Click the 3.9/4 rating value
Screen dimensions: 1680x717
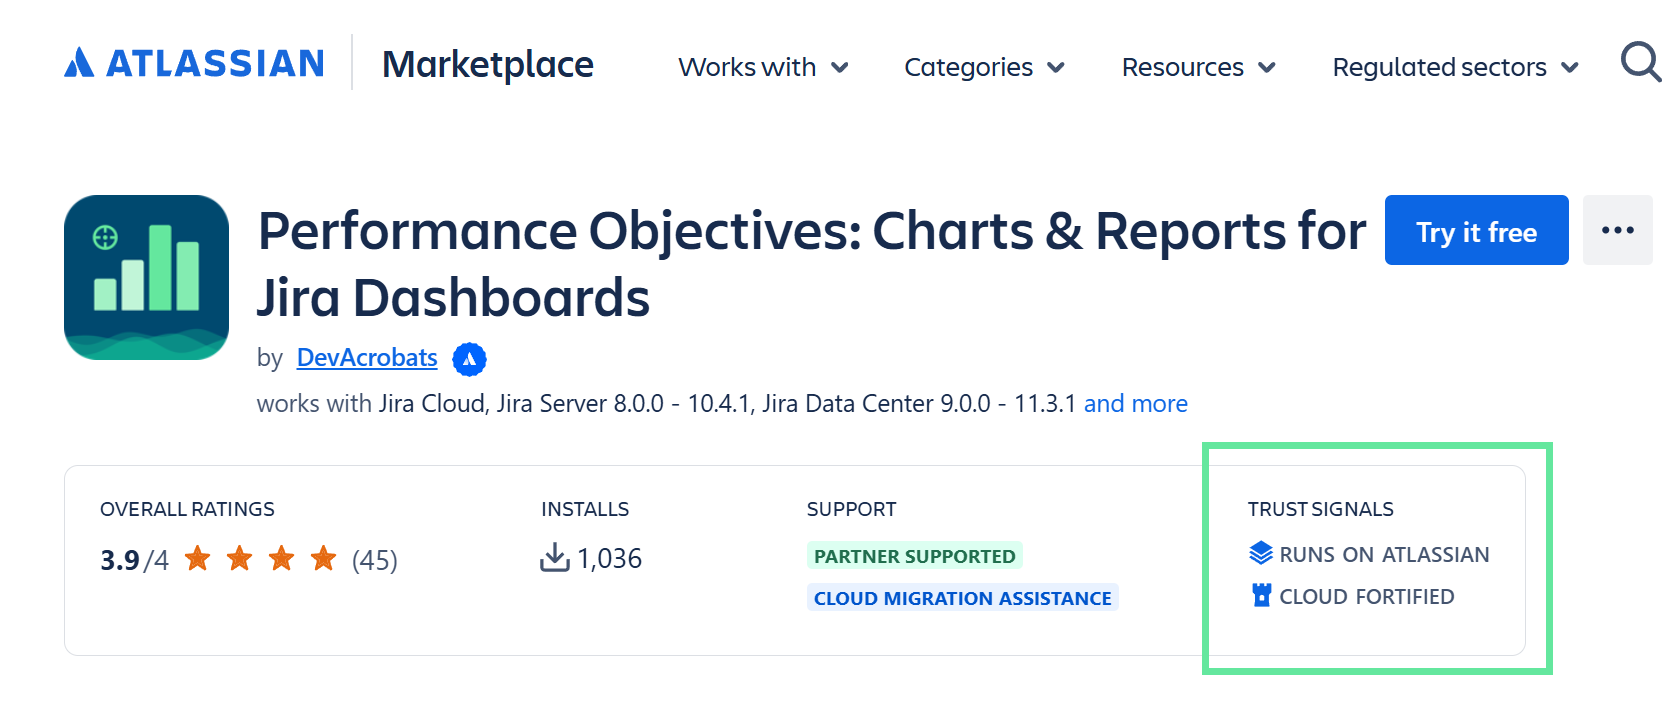134,560
